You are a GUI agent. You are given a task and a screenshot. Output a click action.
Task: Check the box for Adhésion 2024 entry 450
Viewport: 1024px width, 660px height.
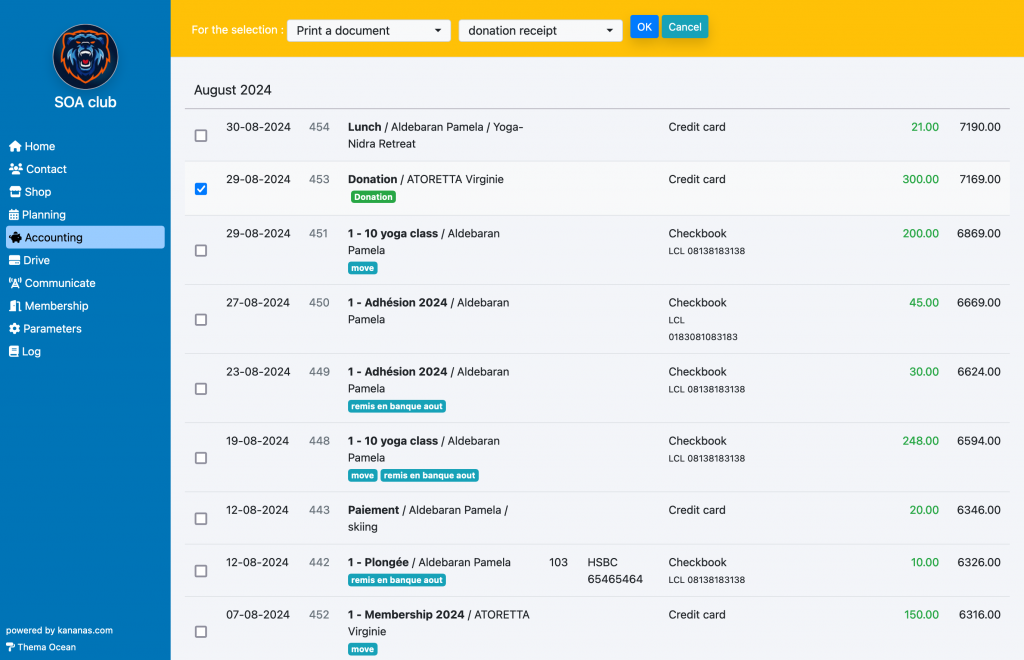(x=201, y=320)
